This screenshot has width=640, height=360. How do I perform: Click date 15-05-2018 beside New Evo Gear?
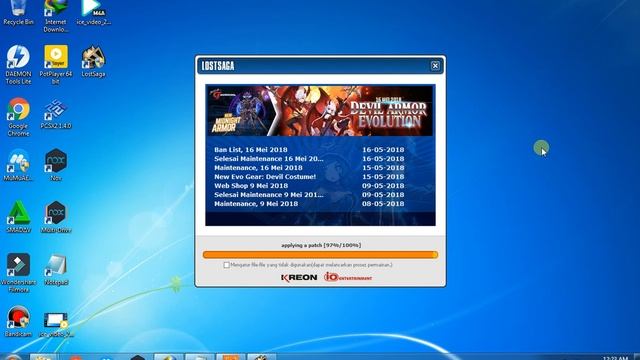pyautogui.click(x=383, y=177)
